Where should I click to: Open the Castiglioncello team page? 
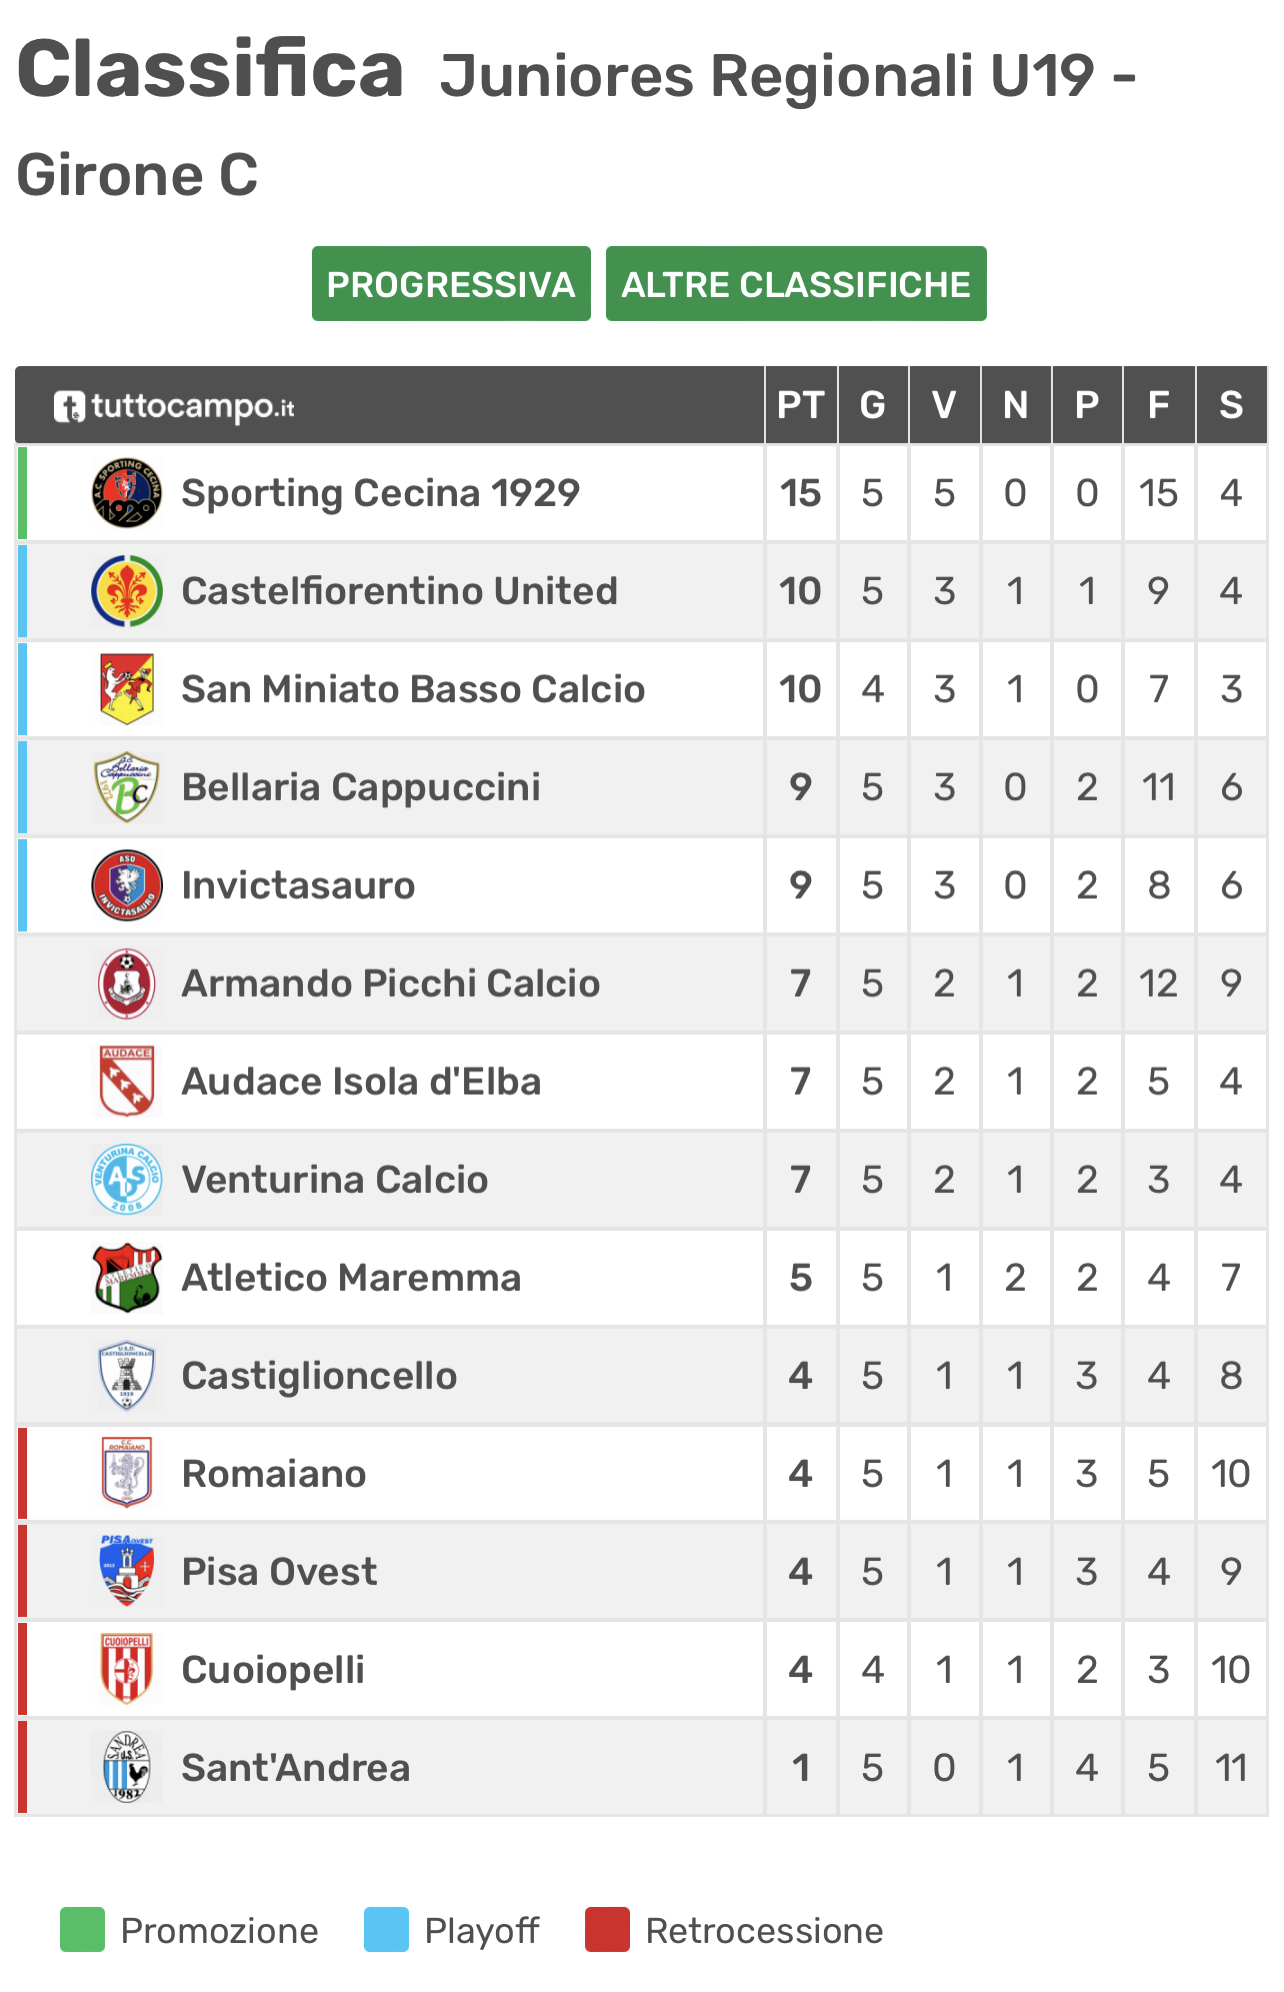click(x=319, y=1376)
